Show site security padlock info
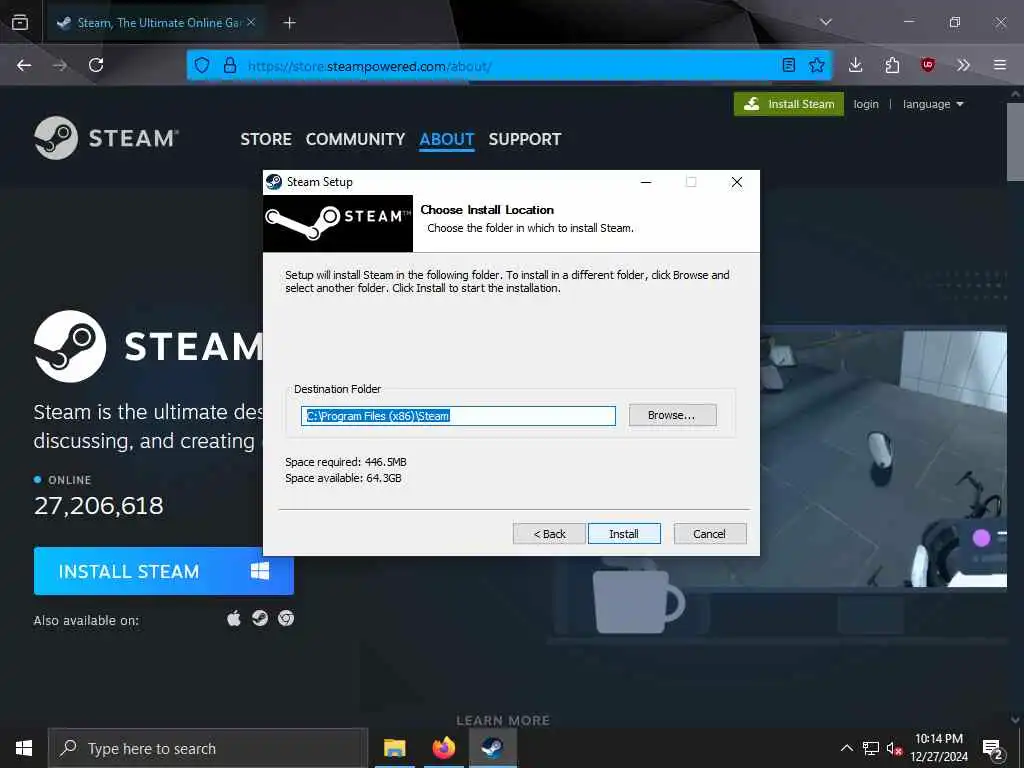Viewport: 1024px width, 768px height. (229, 65)
